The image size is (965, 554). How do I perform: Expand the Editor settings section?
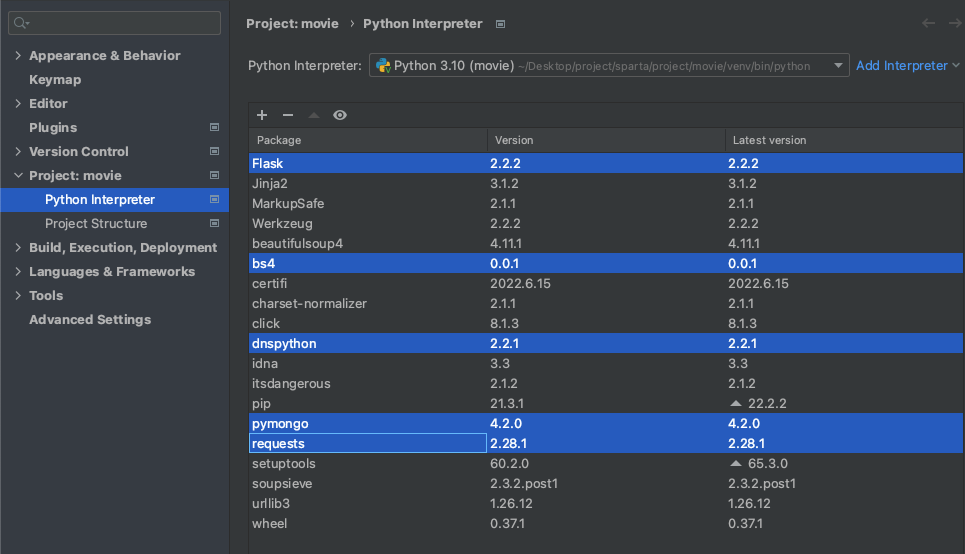[x=18, y=103]
